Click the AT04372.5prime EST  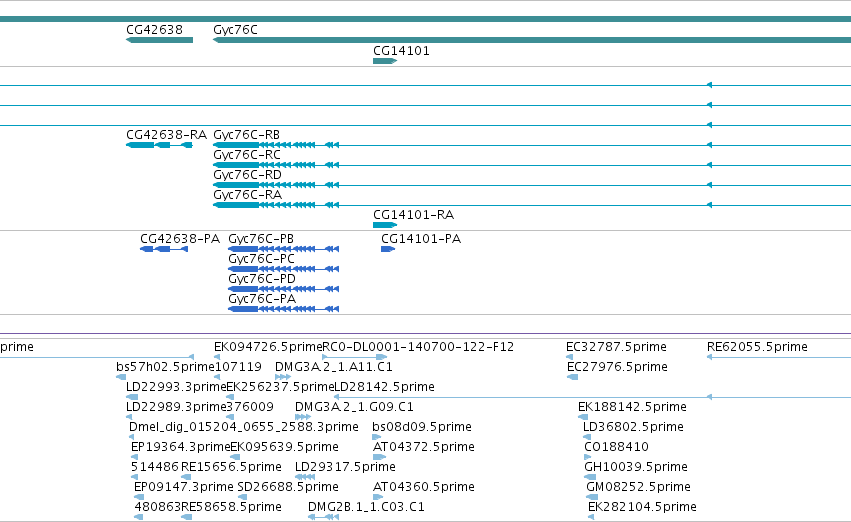coord(379,457)
